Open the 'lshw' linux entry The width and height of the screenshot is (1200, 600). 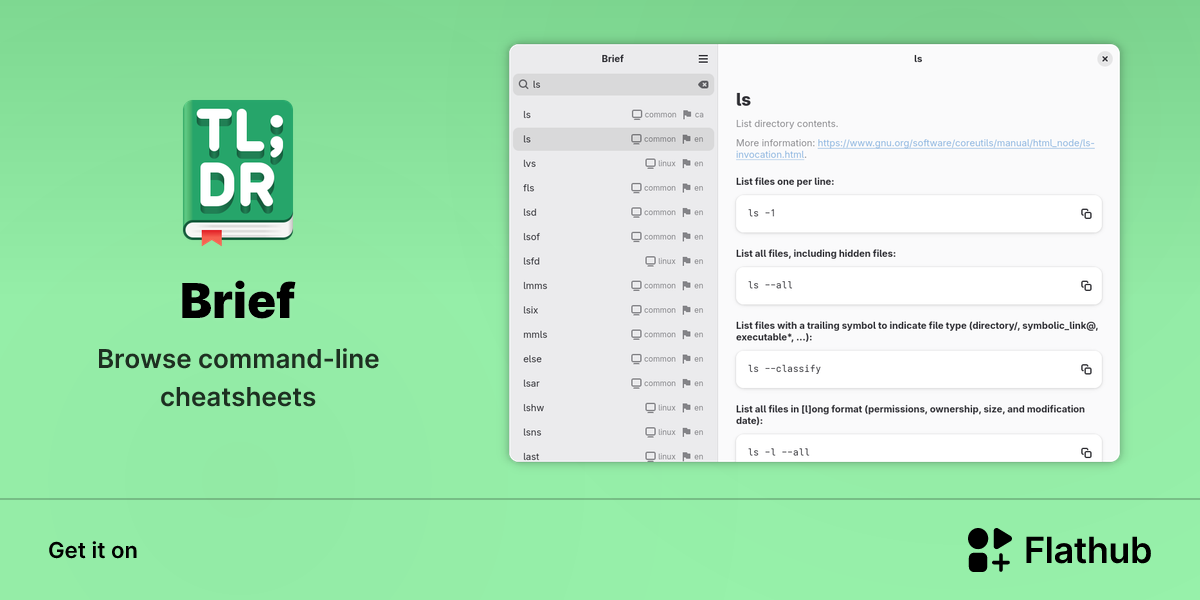pyautogui.click(x=613, y=408)
